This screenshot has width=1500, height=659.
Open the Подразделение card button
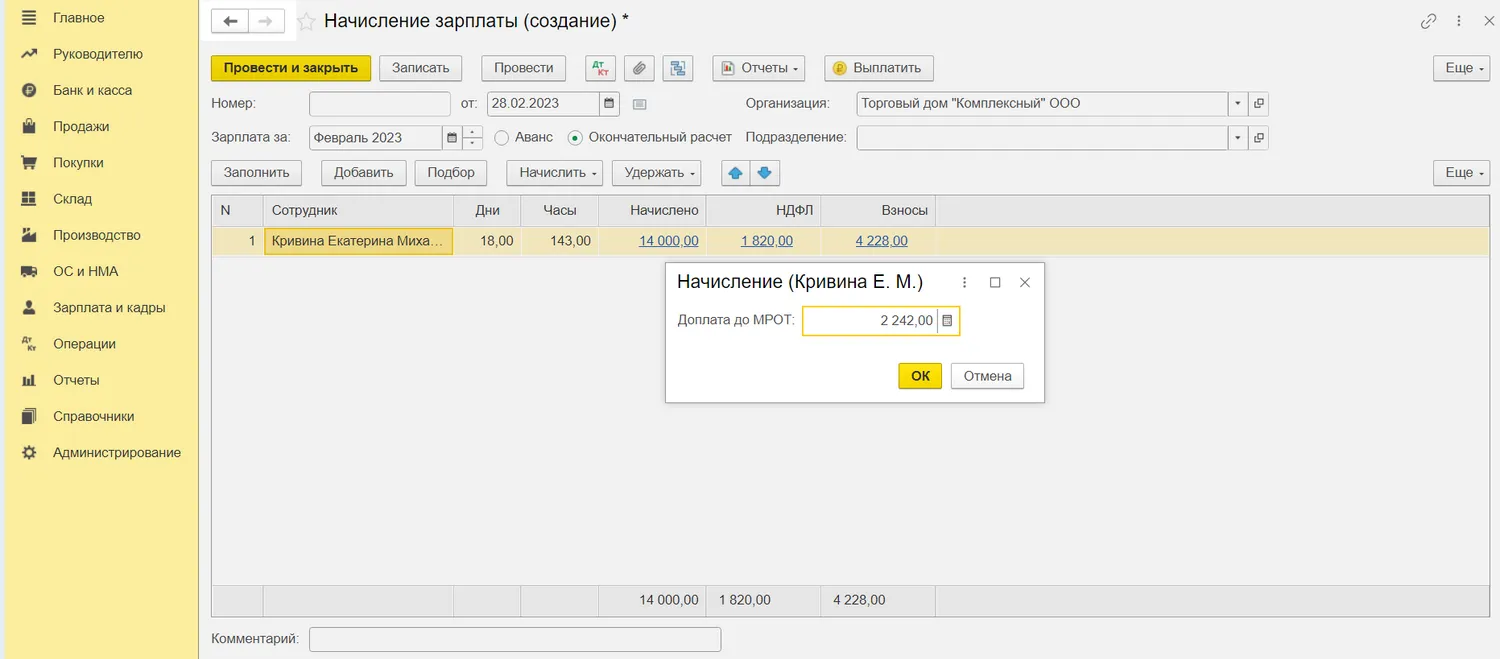tap(1259, 138)
